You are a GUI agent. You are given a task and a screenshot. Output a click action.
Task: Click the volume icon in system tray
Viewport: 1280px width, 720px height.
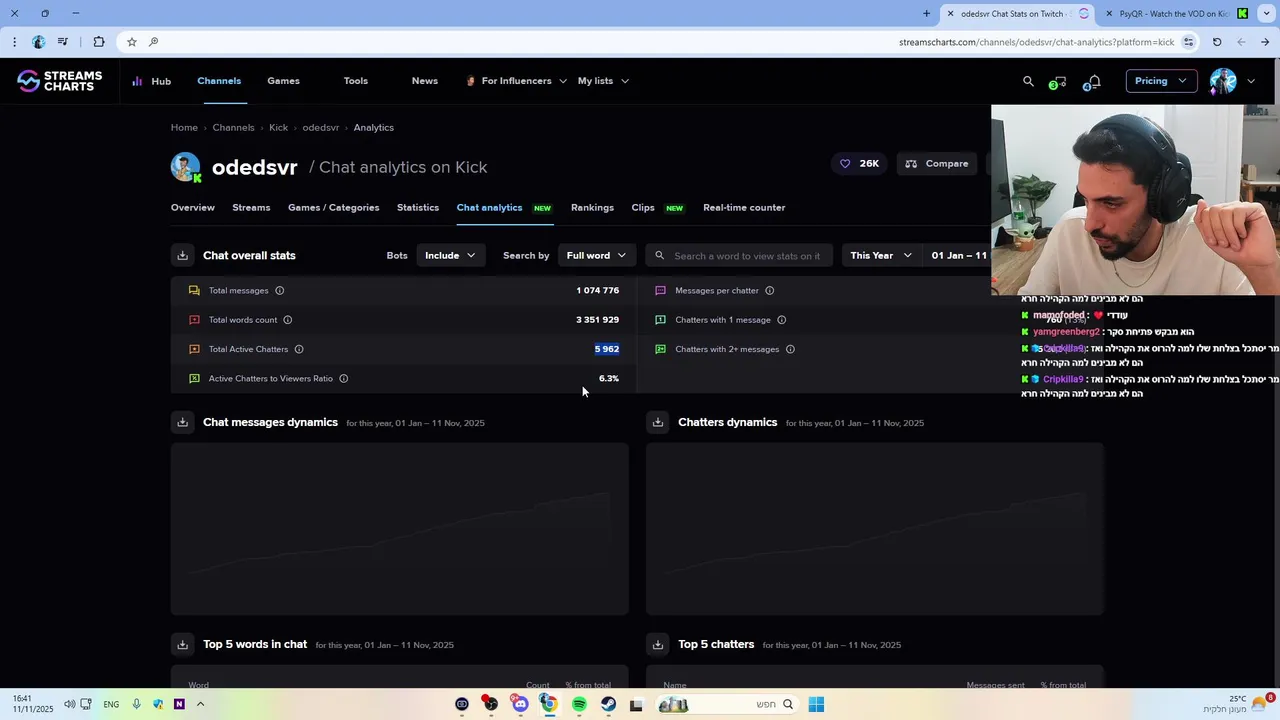click(69, 704)
